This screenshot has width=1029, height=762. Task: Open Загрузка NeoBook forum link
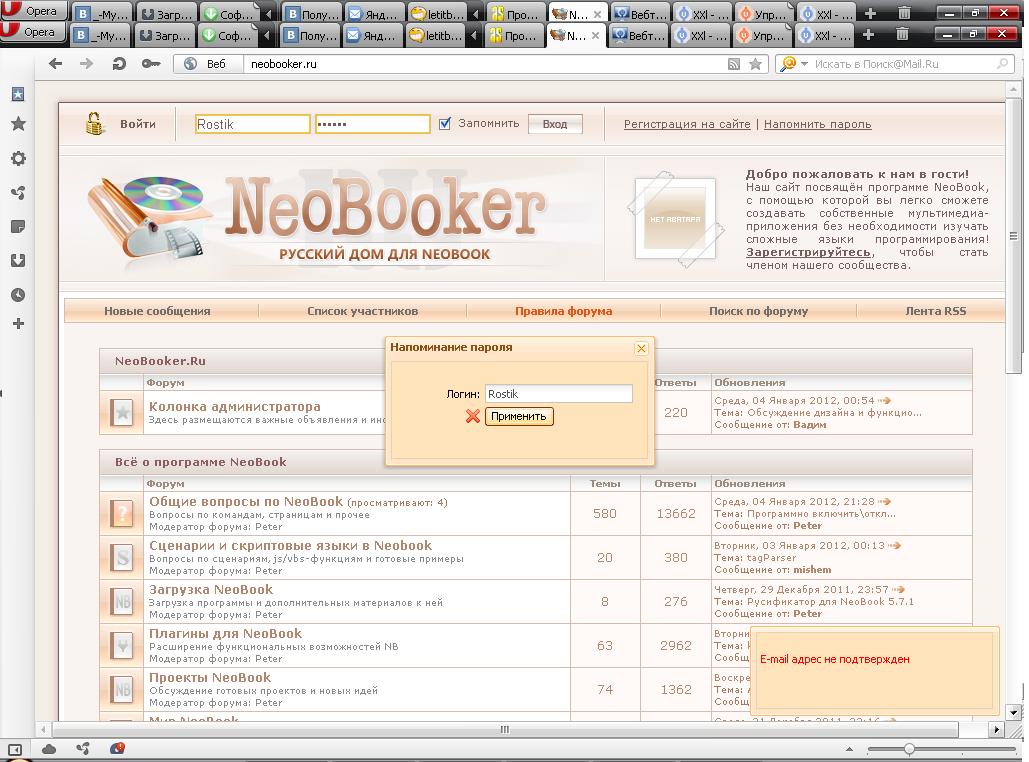click(211, 589)
